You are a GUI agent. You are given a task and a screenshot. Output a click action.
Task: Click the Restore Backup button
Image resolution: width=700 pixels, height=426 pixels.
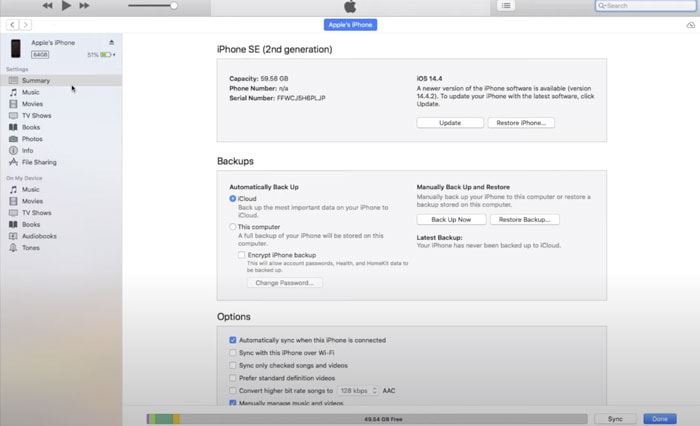pos(525,220)
